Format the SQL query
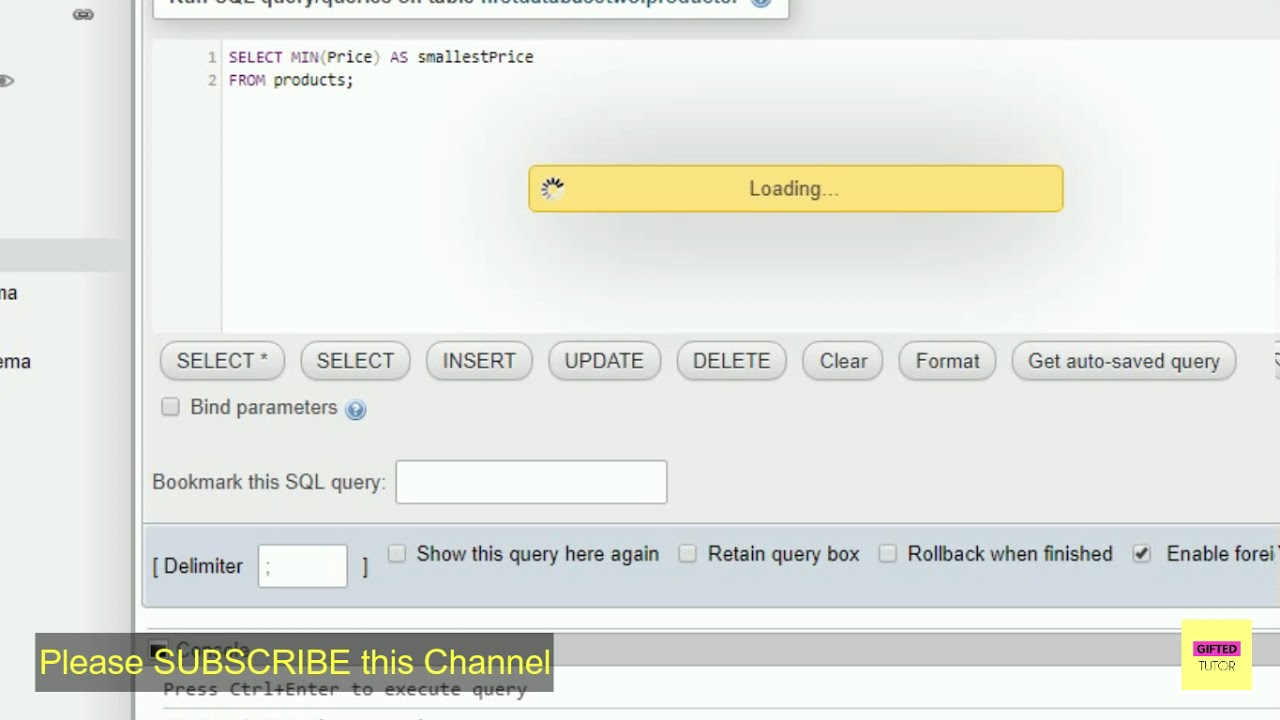 pos(947,361)
